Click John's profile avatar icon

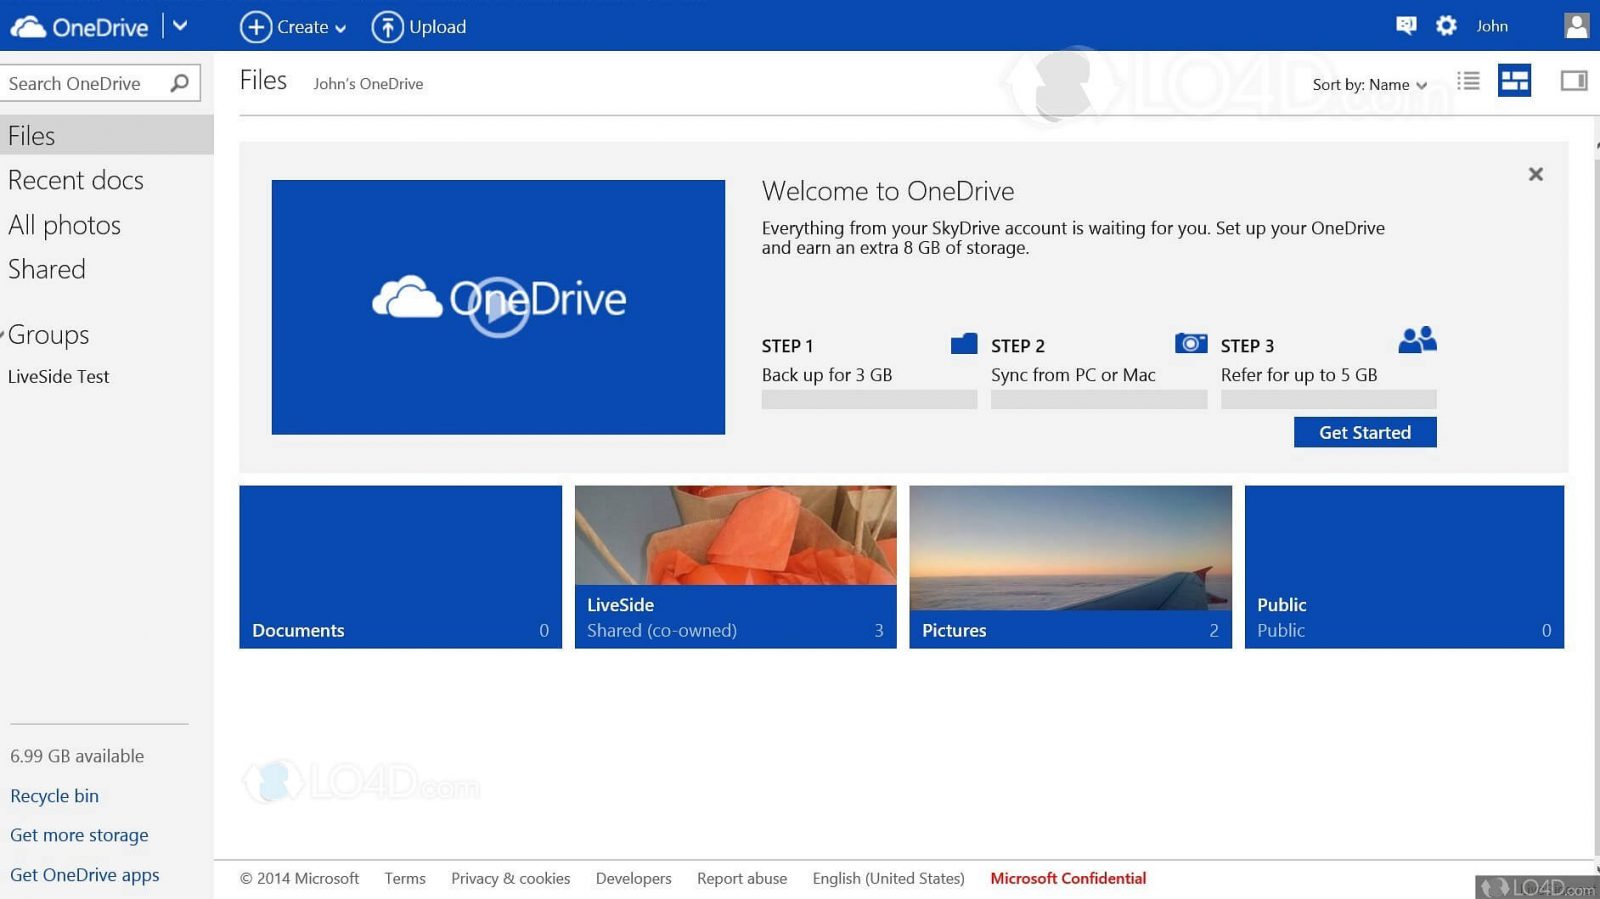point(1576,26)
